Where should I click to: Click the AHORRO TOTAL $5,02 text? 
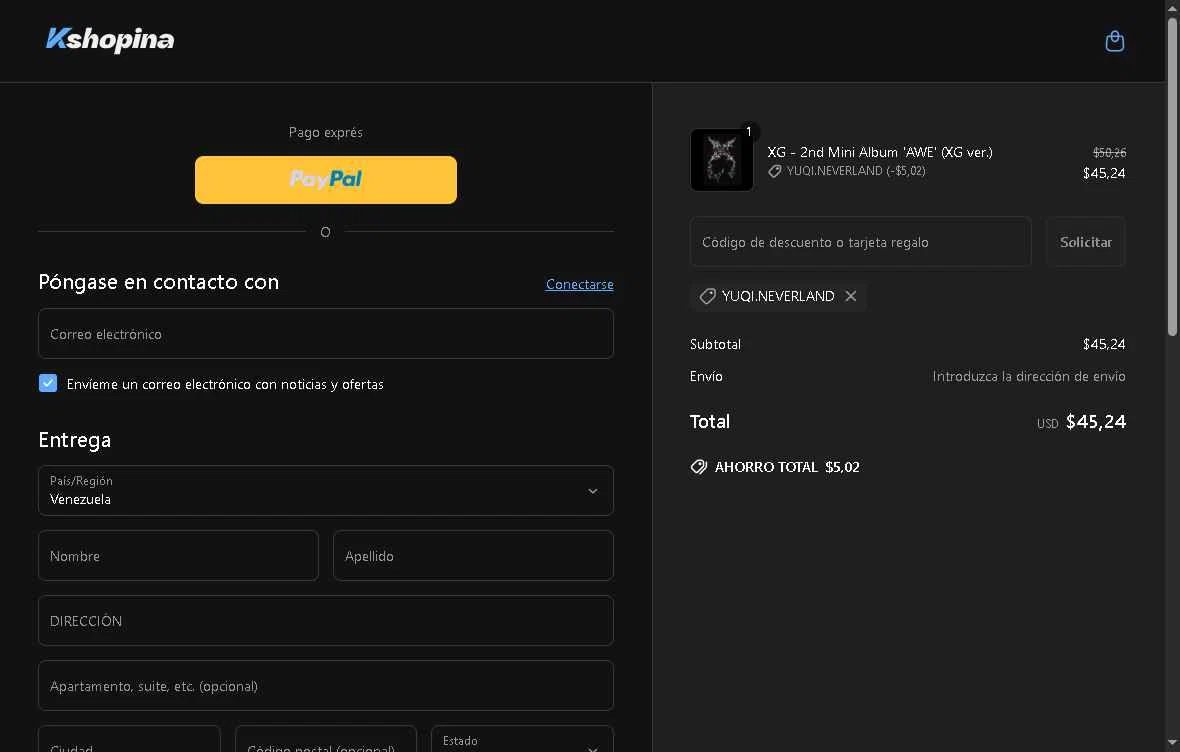(786, 467)
